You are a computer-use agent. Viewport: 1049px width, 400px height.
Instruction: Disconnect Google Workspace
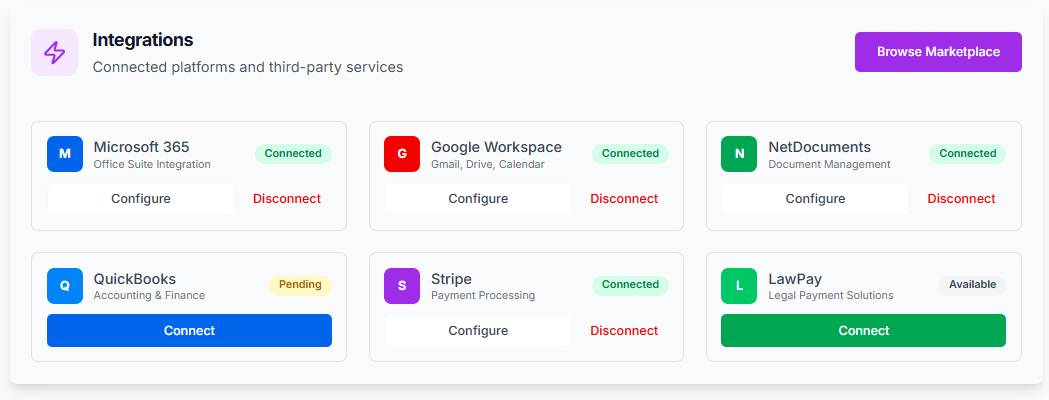[624, 199]
